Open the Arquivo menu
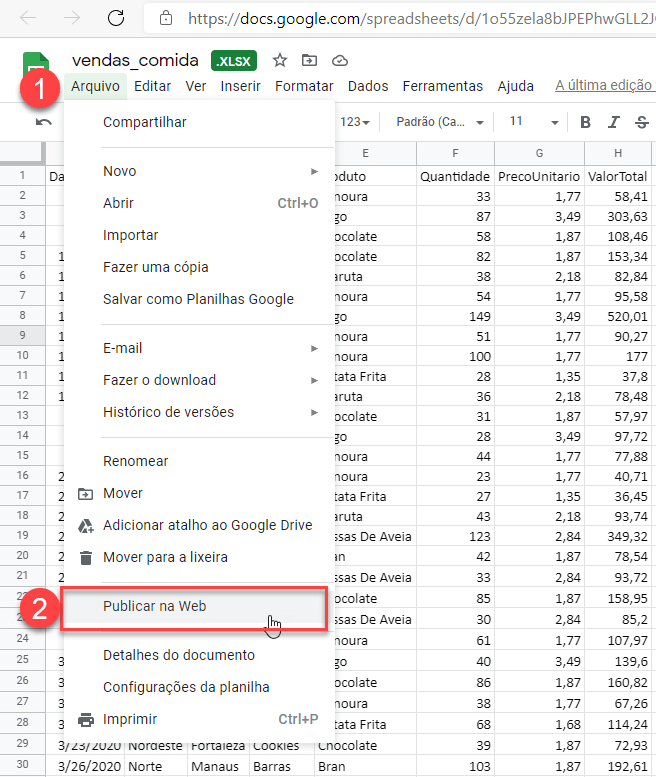Viewport: 656px width, 777px height. point(95,86)
